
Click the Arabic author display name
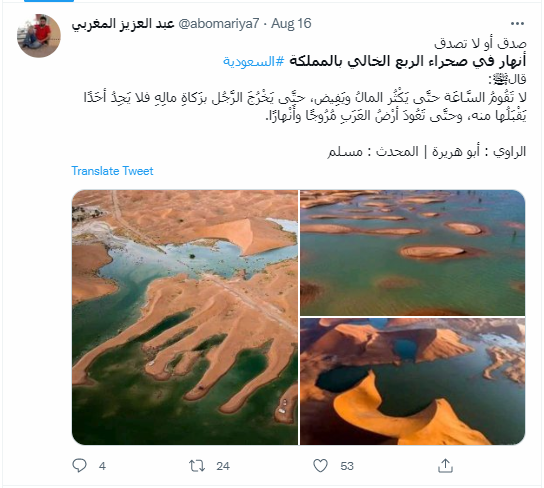point(123,24)
